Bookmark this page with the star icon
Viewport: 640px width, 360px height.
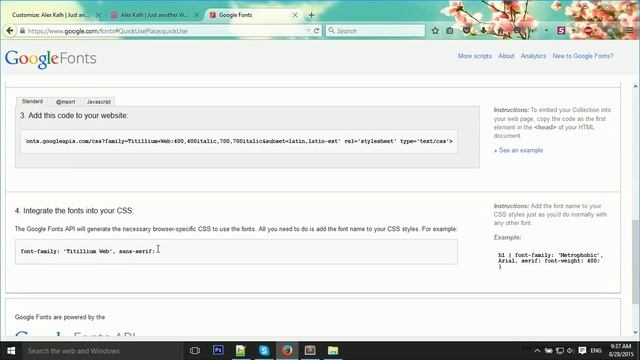pos(435,31)
